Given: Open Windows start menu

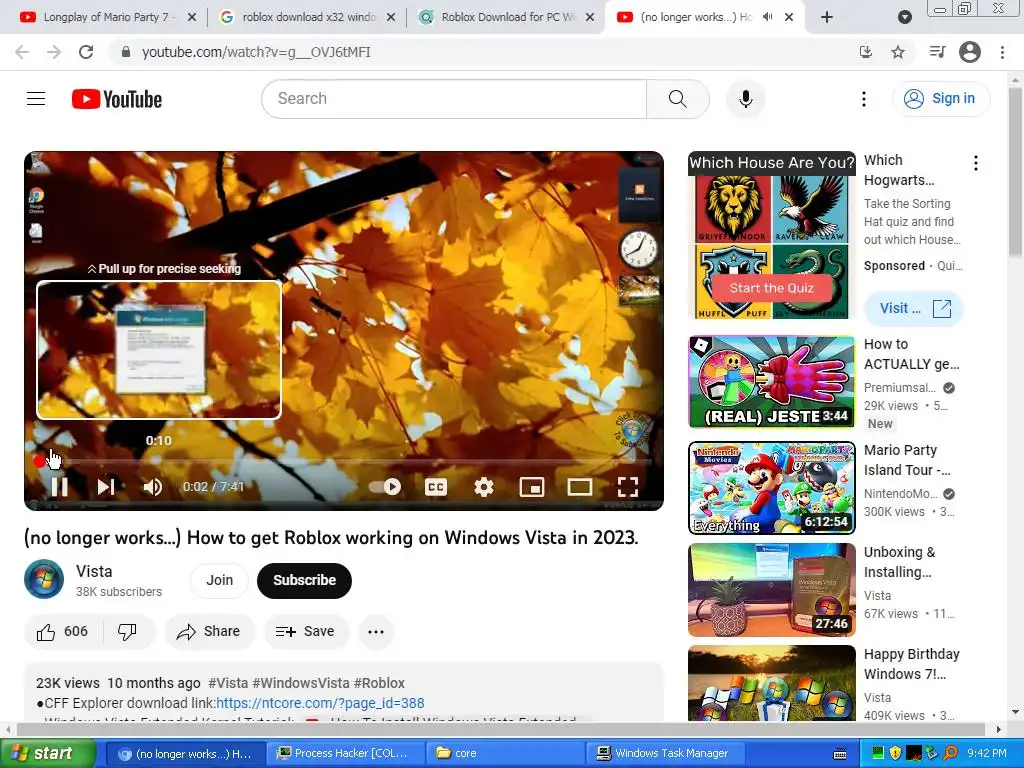Looking at the screenshot, I should pos(46,754).
